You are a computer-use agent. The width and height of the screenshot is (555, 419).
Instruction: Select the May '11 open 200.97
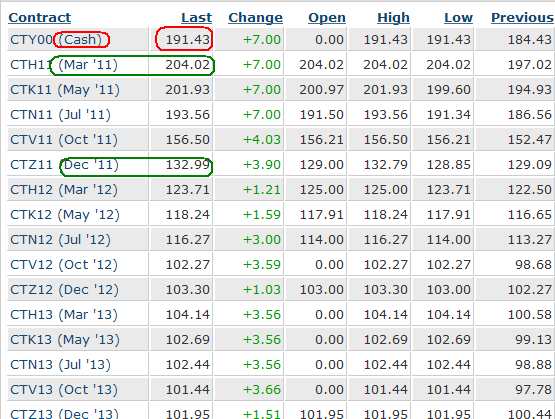(321, 90)
